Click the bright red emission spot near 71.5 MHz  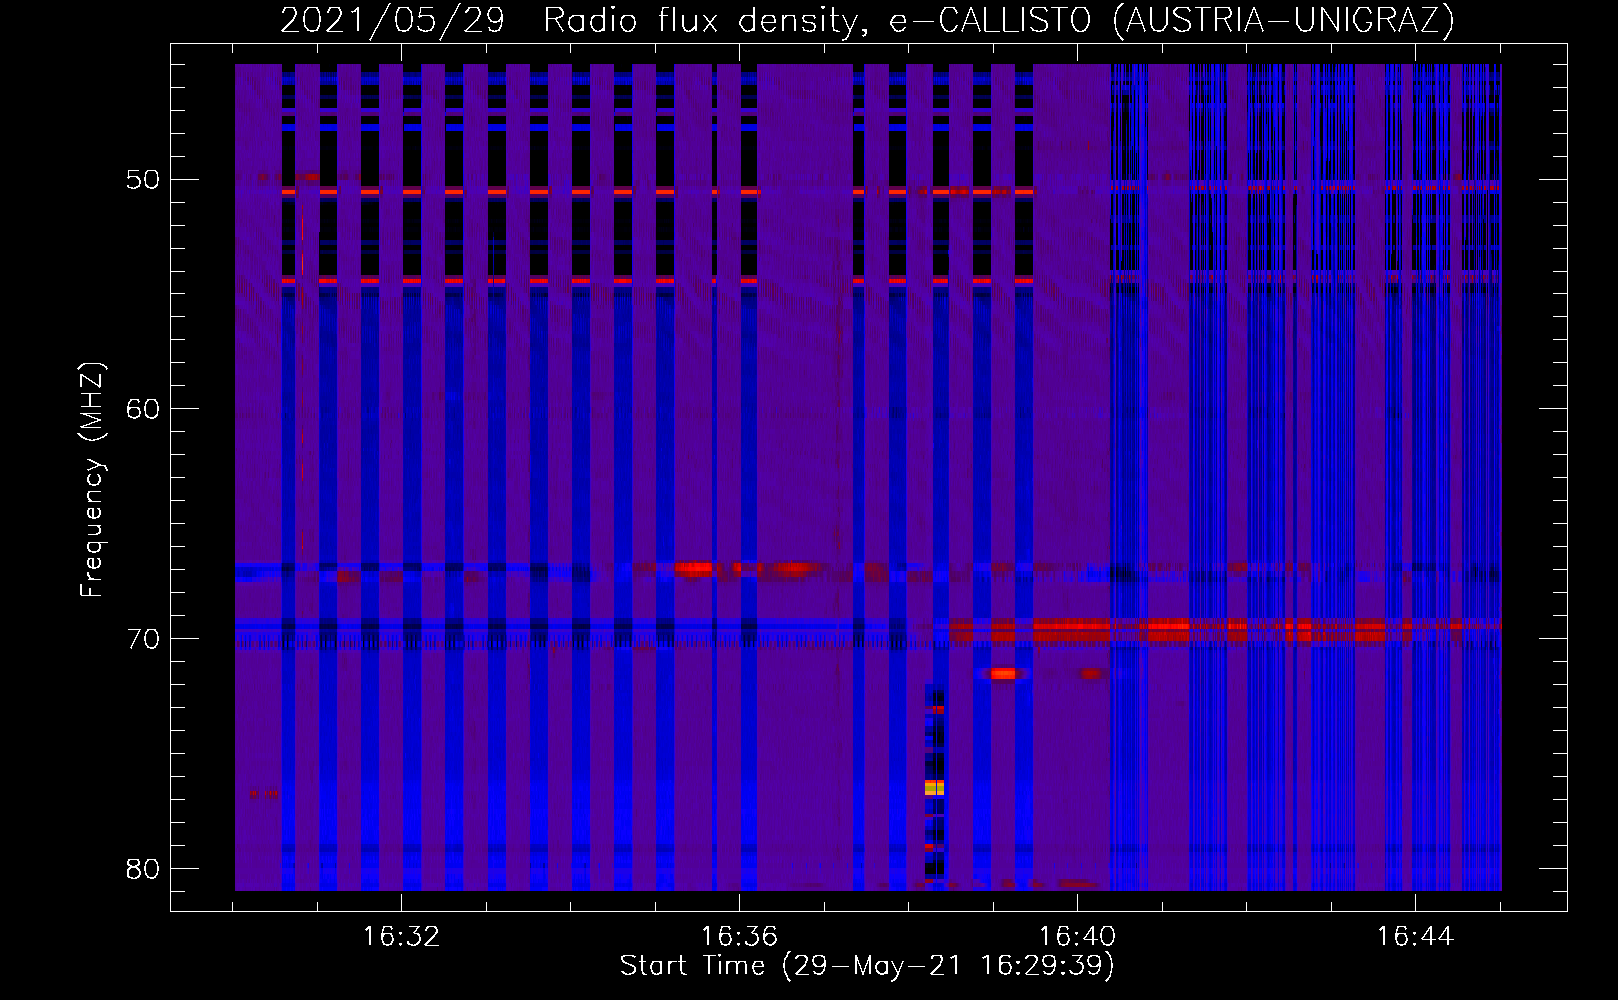click(1004, 674)
